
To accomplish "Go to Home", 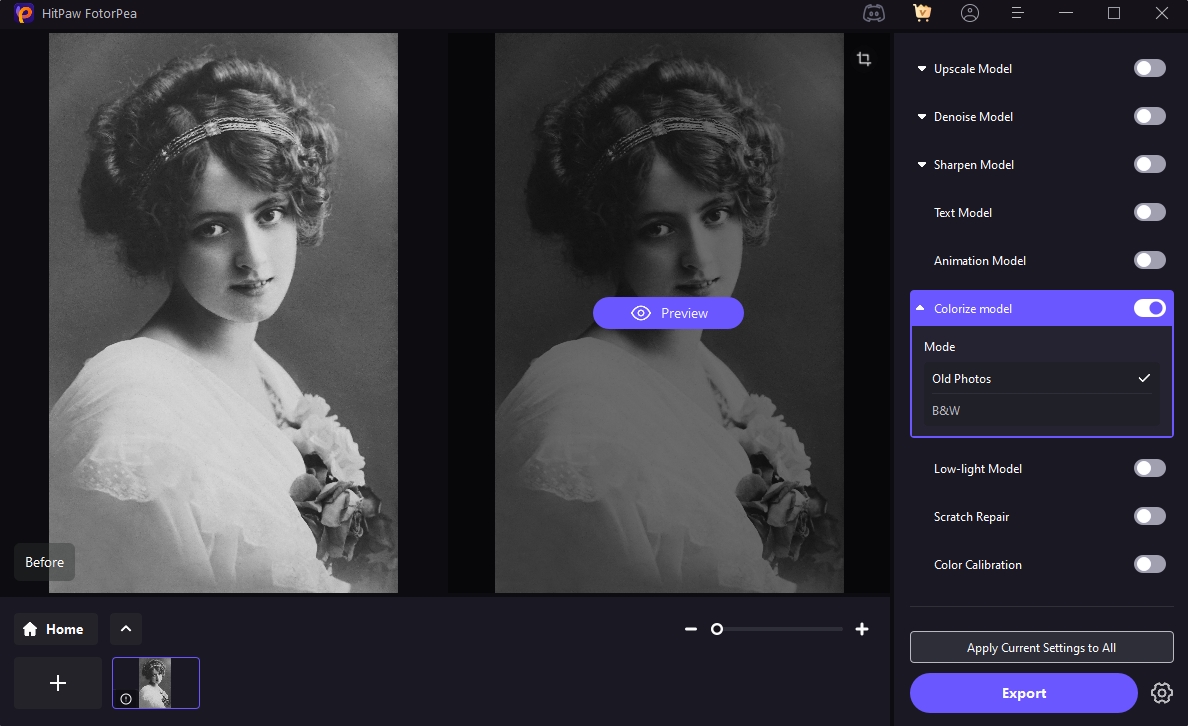I will 56,629.
